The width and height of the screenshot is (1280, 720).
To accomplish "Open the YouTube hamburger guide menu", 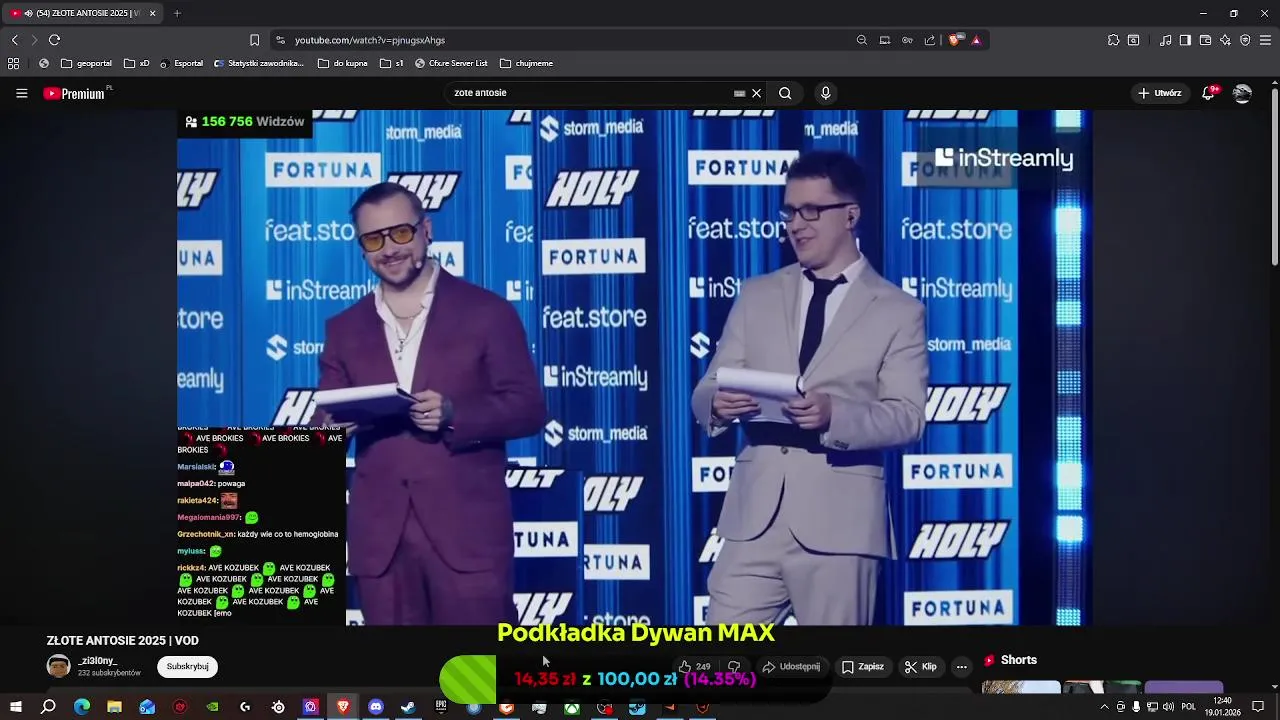I will pos(21,93).
